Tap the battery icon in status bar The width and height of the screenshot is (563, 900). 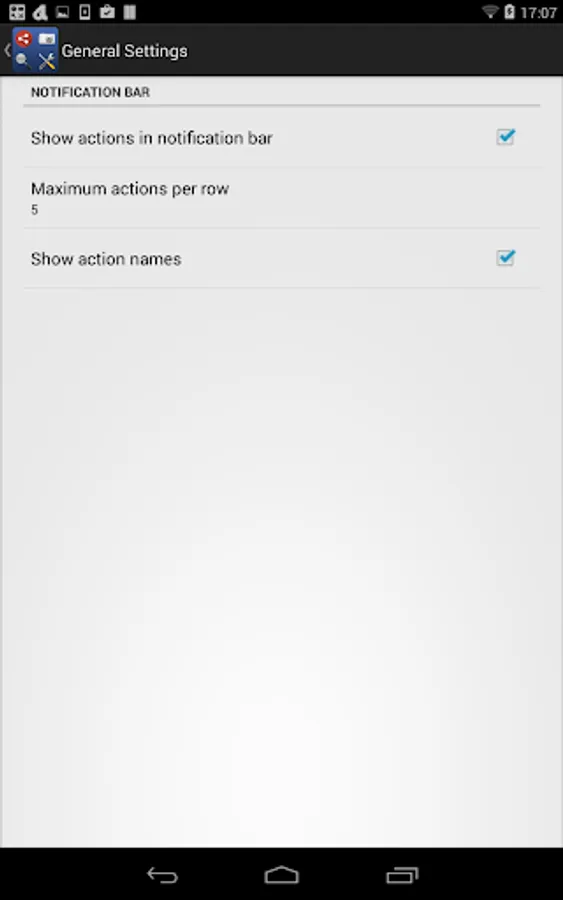click(x=509, y=11)
